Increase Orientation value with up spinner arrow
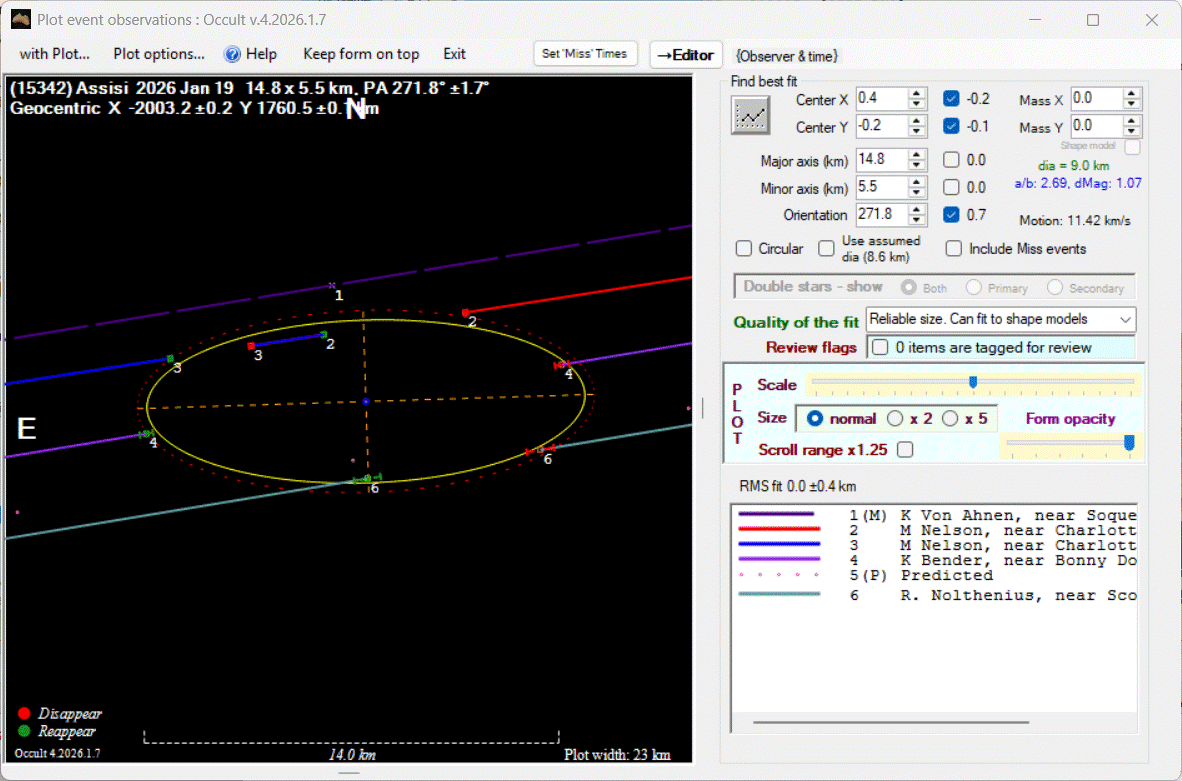This screenshot has height=781, width=1182. pos(916,209)
